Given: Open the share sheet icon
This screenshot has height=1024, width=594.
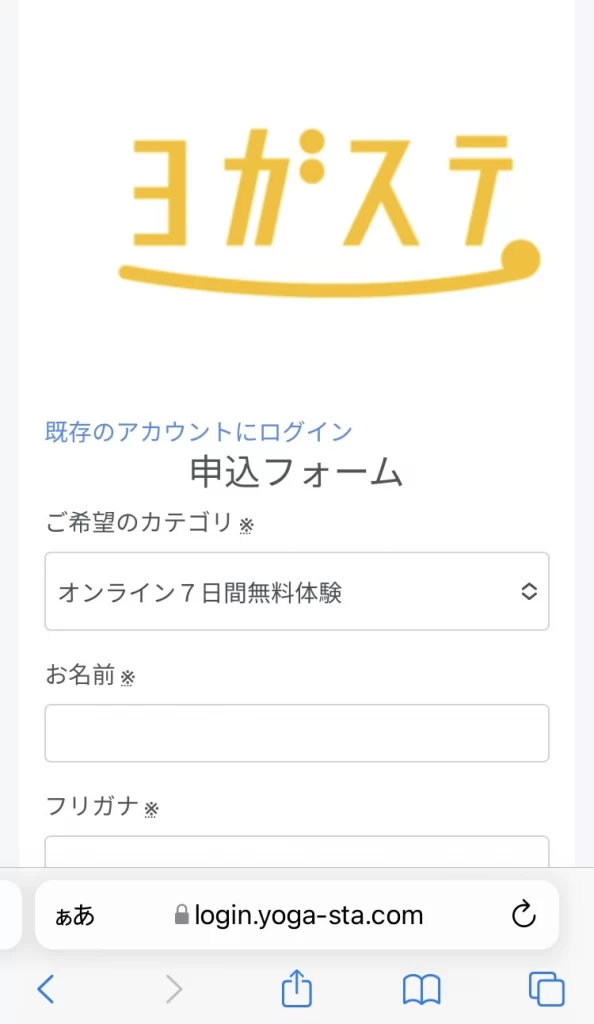Looking at the screenshot, I should 297,987.
